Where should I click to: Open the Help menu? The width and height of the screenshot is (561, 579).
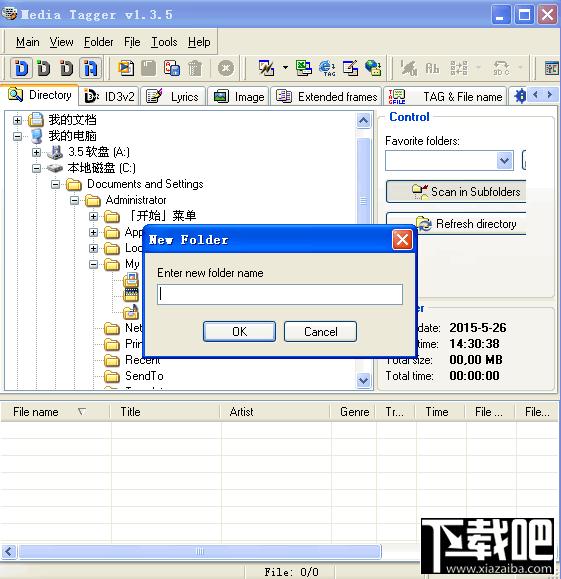[x=199, y=42]
